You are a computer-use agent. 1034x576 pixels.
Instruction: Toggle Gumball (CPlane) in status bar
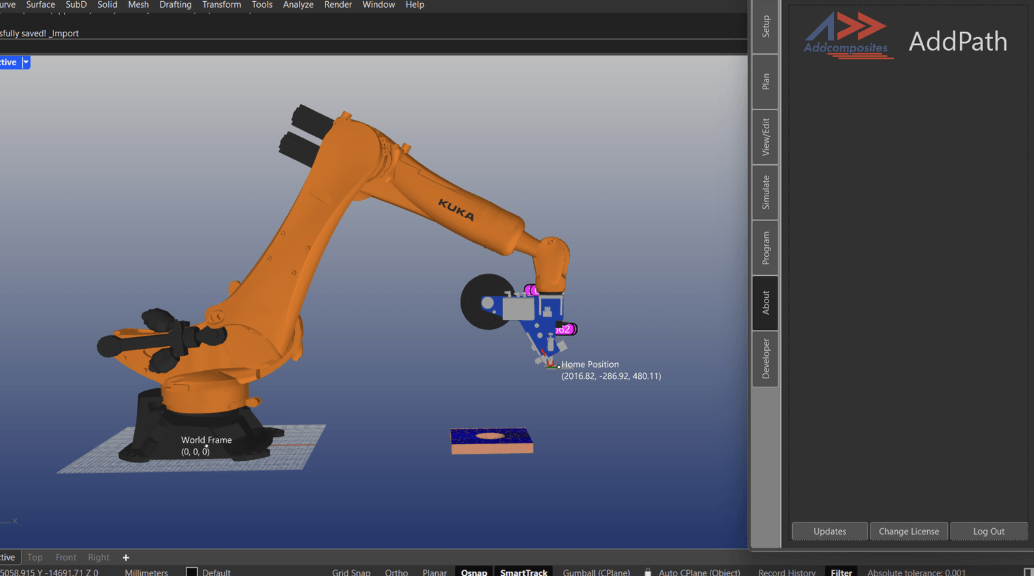click(x=596, y=572)
